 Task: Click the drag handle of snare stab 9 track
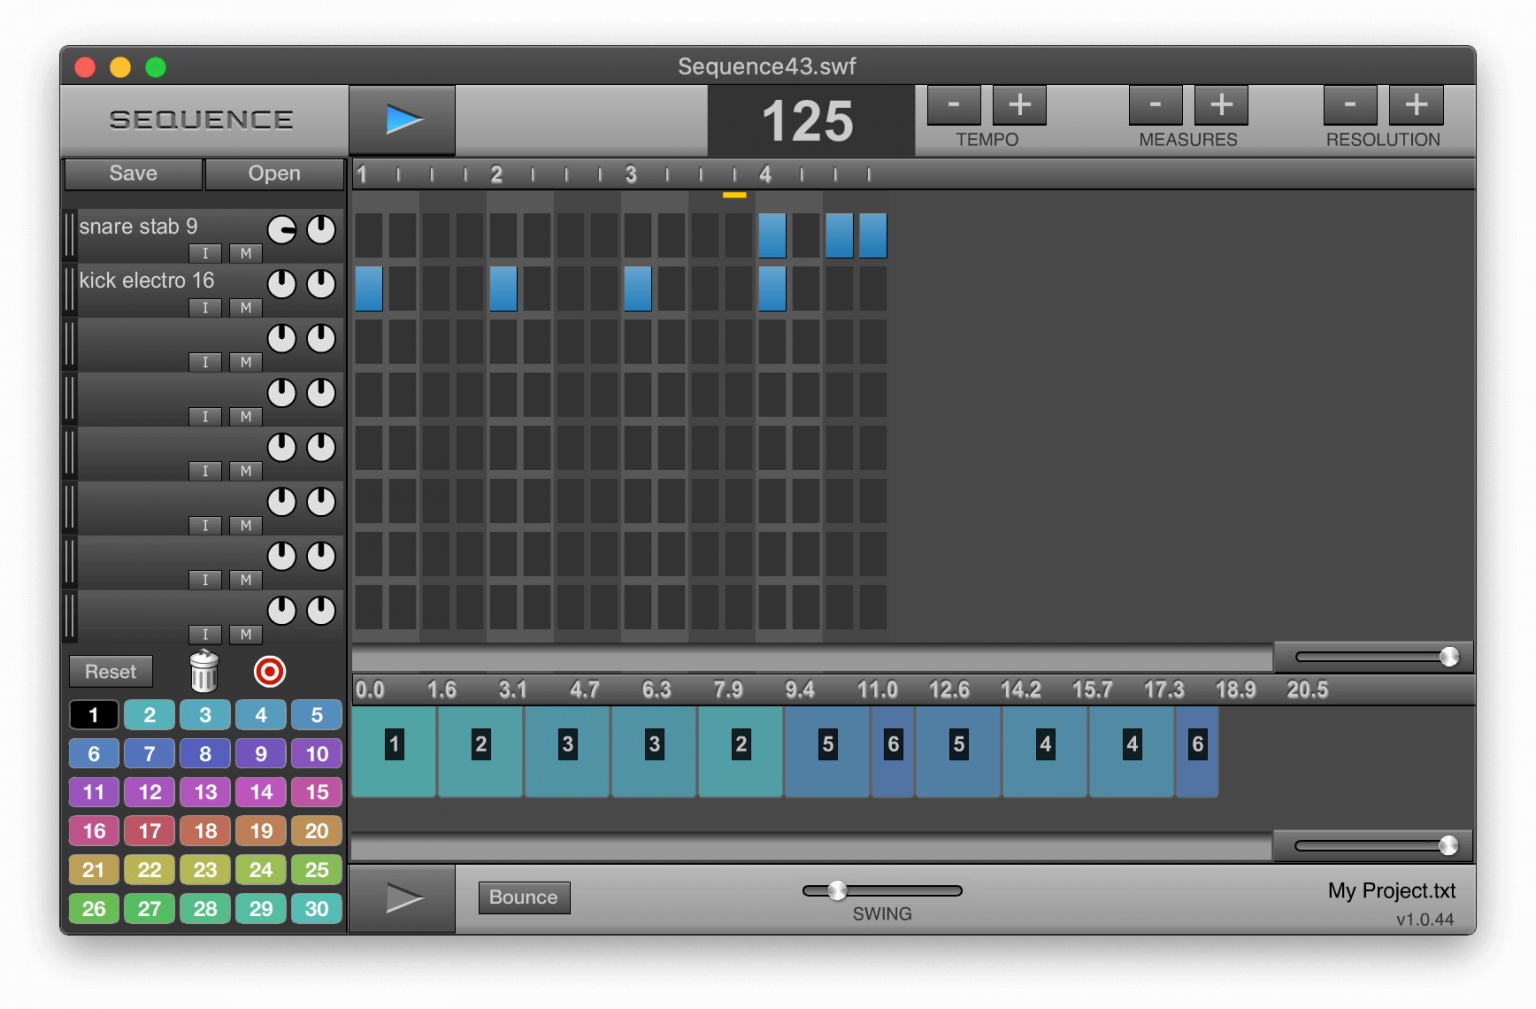(x=69, y=235)
